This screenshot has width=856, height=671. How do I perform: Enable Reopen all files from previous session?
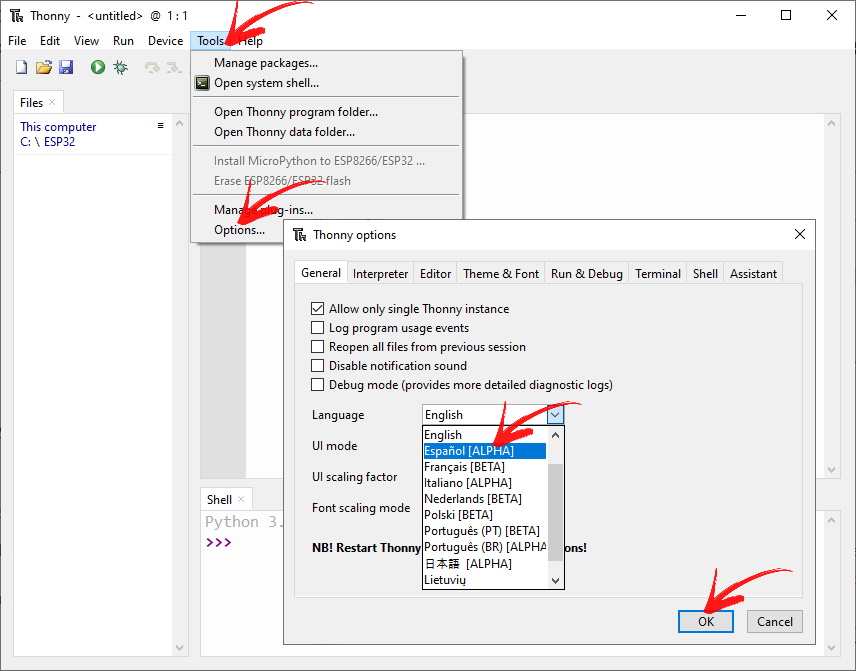(x=317, y=347)
